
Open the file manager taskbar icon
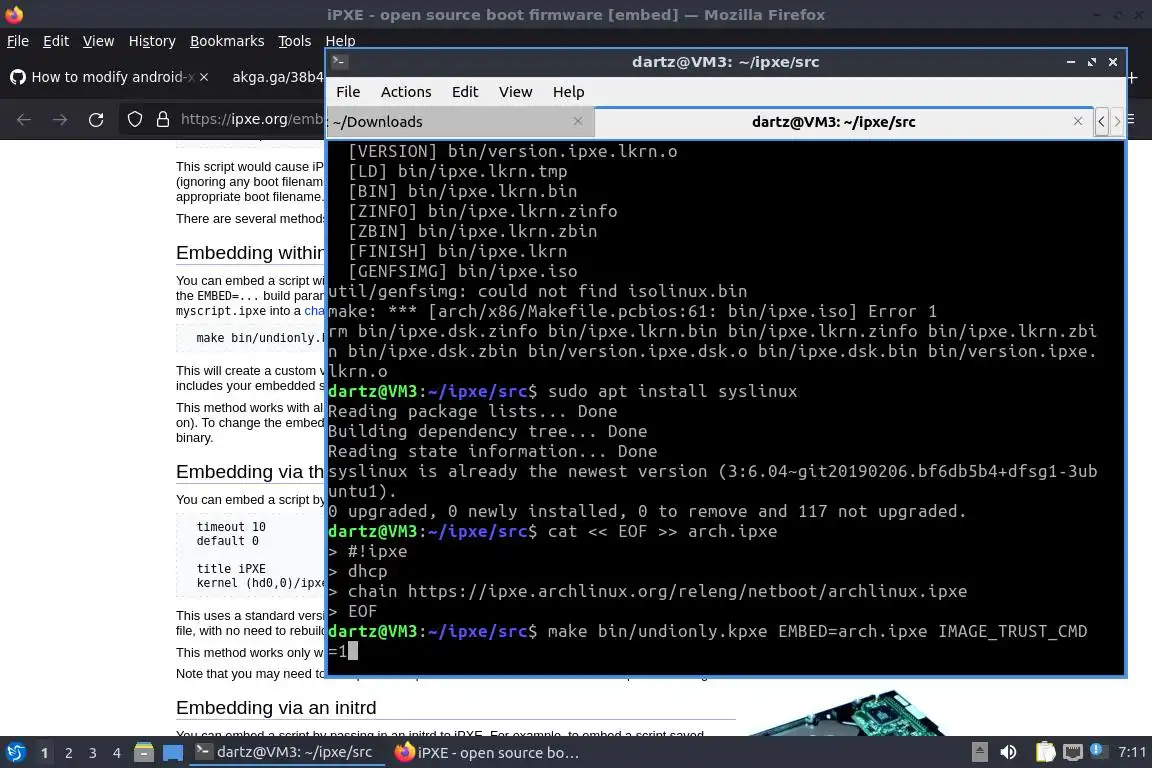[144, 753]
